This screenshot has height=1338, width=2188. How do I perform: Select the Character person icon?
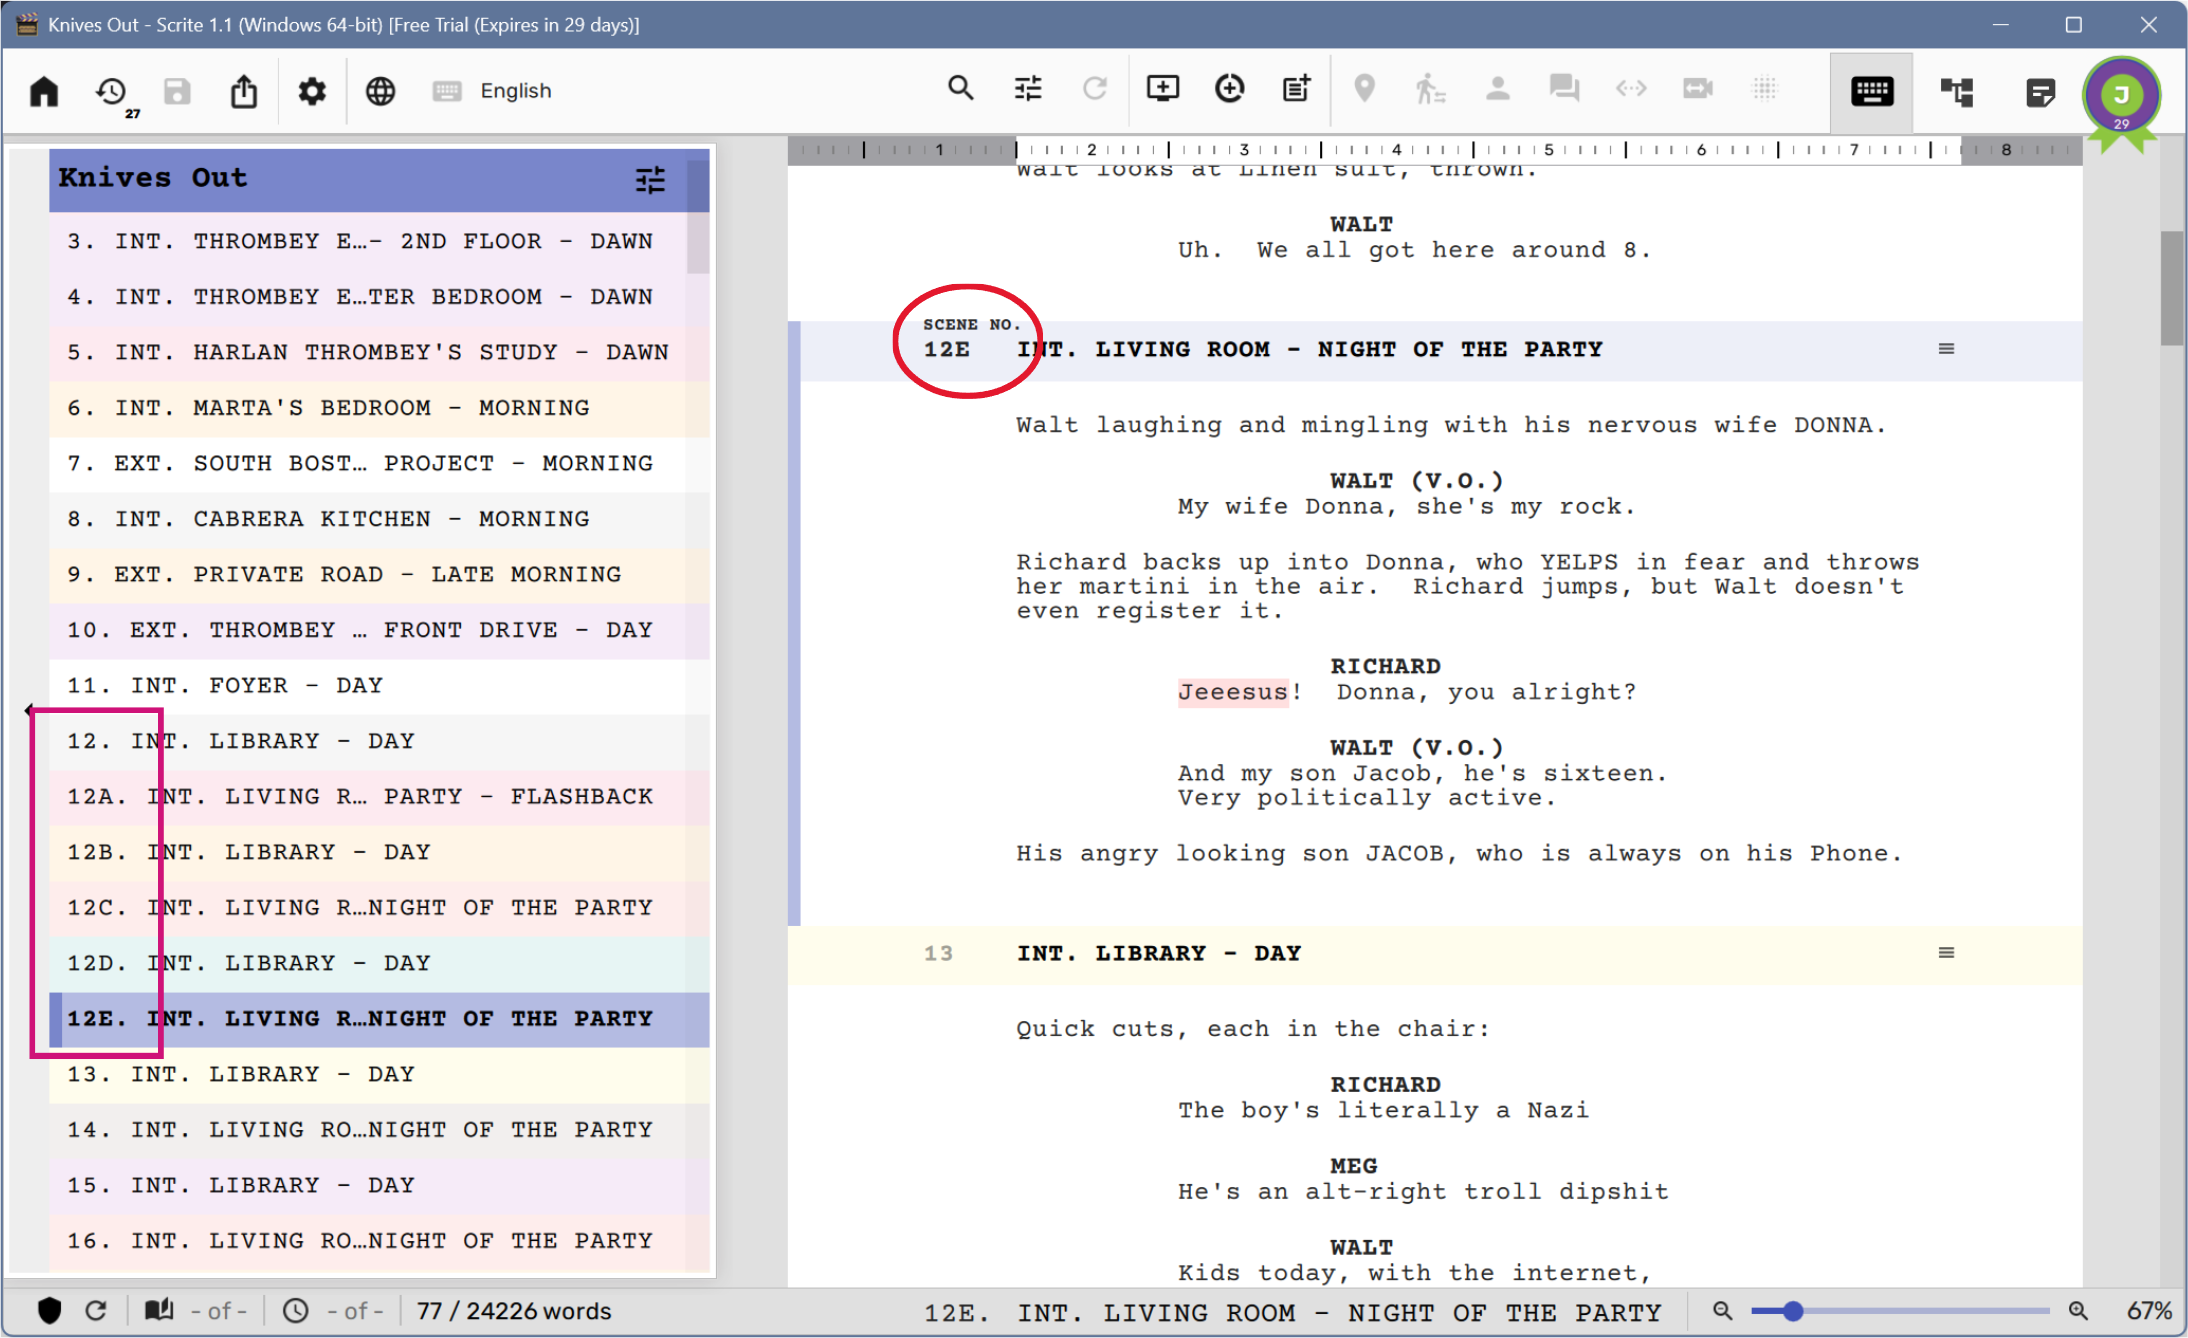tap(1497, 88)
